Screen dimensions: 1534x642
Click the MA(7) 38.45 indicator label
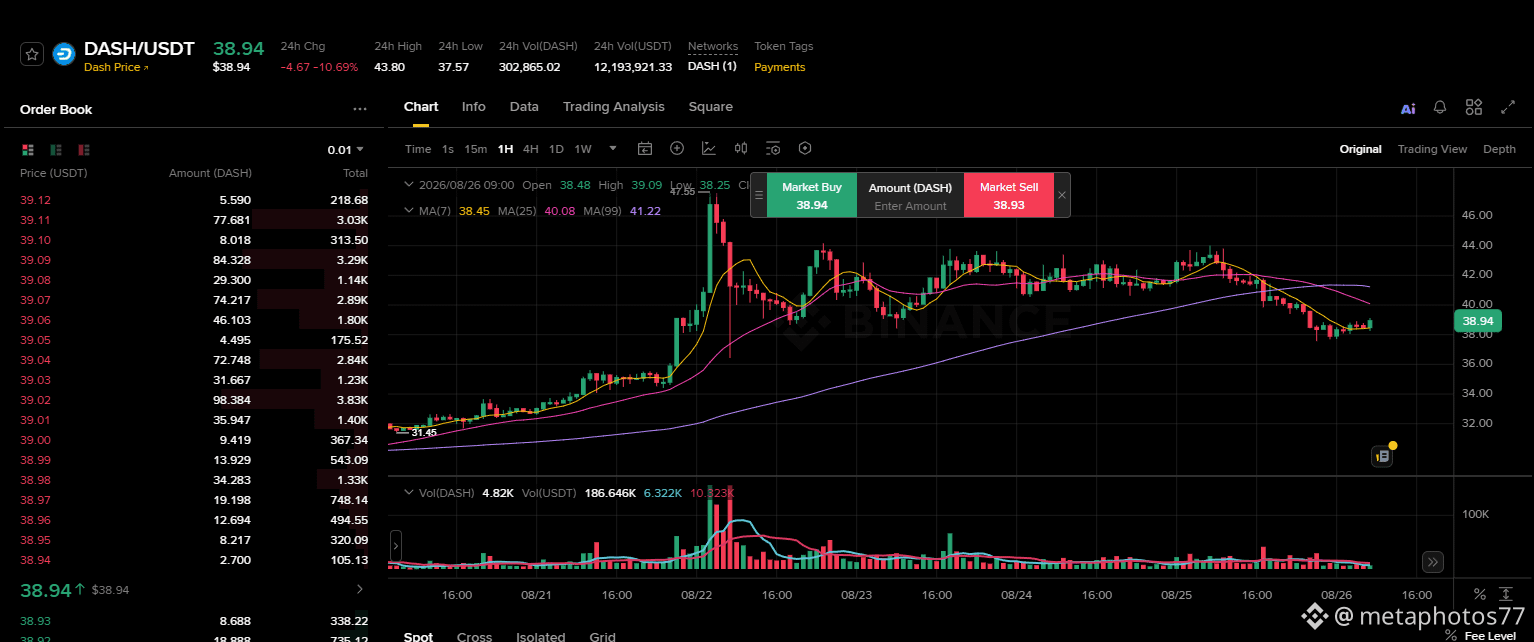[x=453, y=211]
